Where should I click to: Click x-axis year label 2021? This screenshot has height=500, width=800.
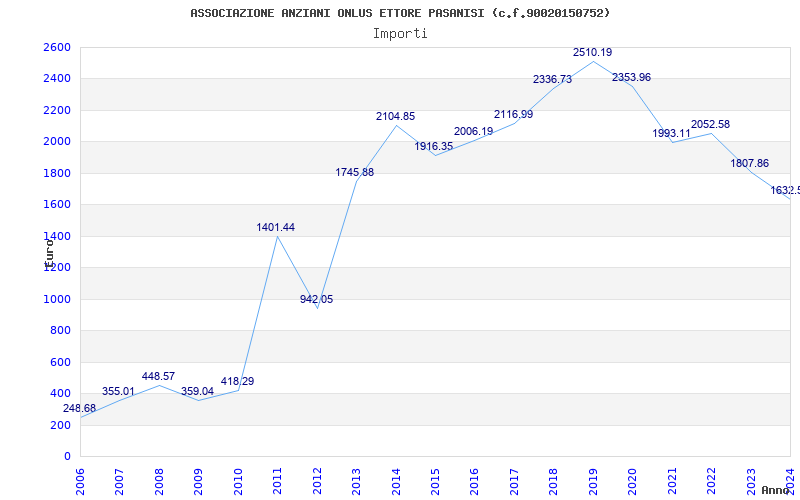(x=672, y=481)
